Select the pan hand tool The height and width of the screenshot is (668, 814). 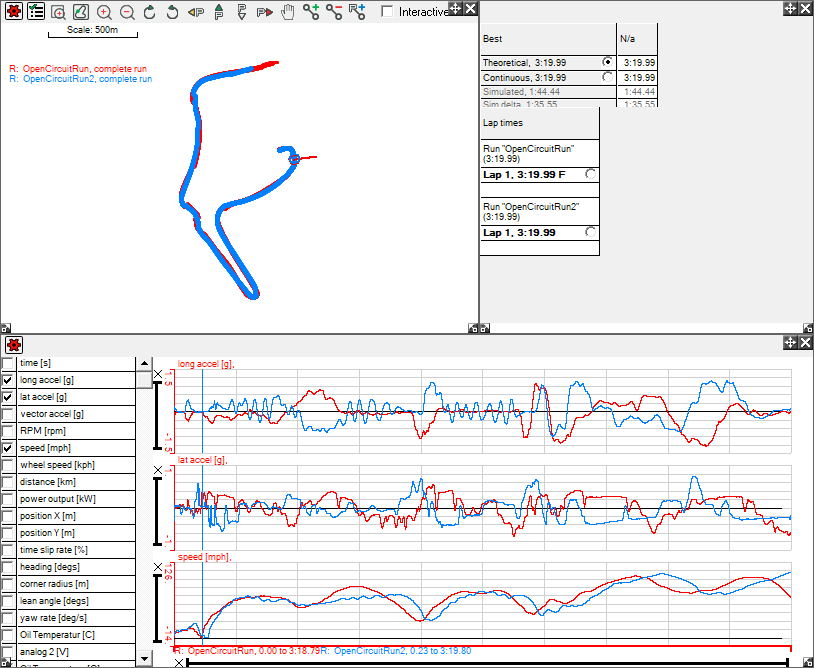[x=288, y=12]
